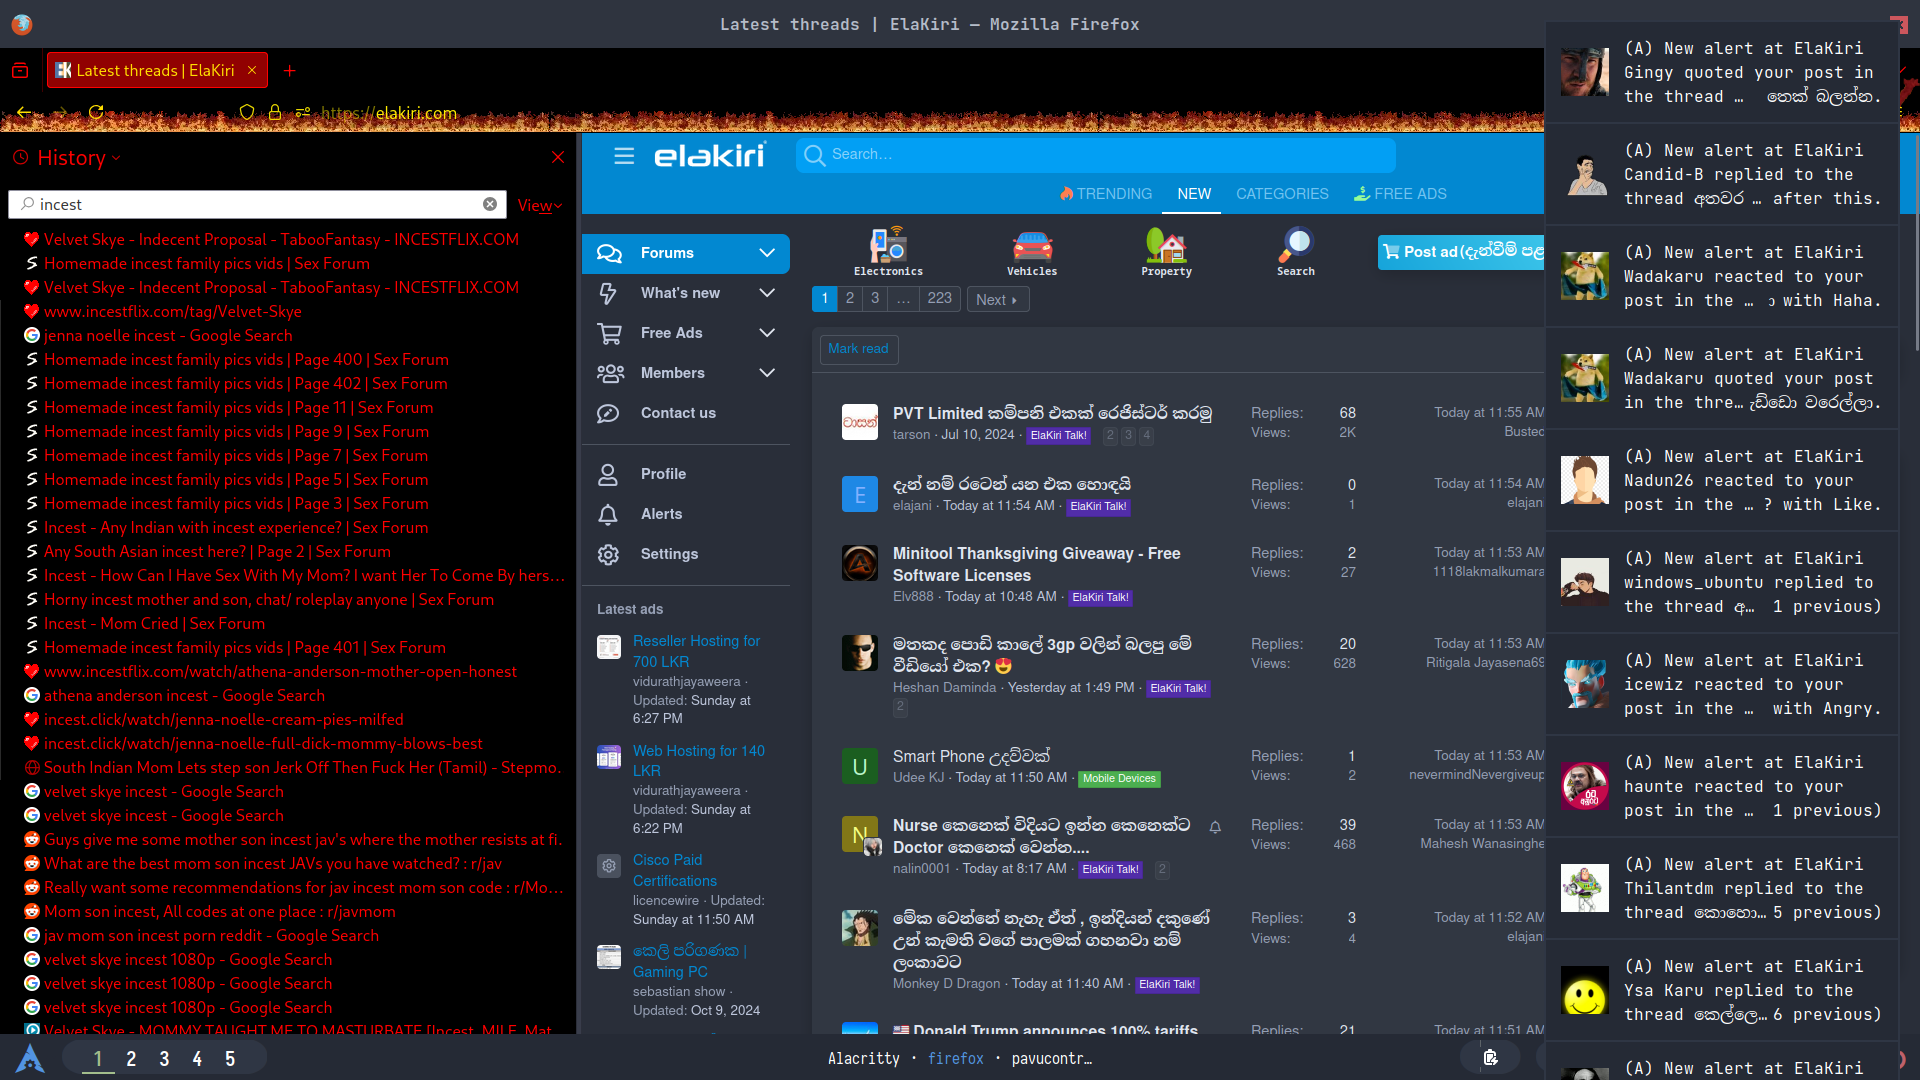Click the Alerts bell icon
Viewport: 1920px width, 1080px height.
point(608,514)
